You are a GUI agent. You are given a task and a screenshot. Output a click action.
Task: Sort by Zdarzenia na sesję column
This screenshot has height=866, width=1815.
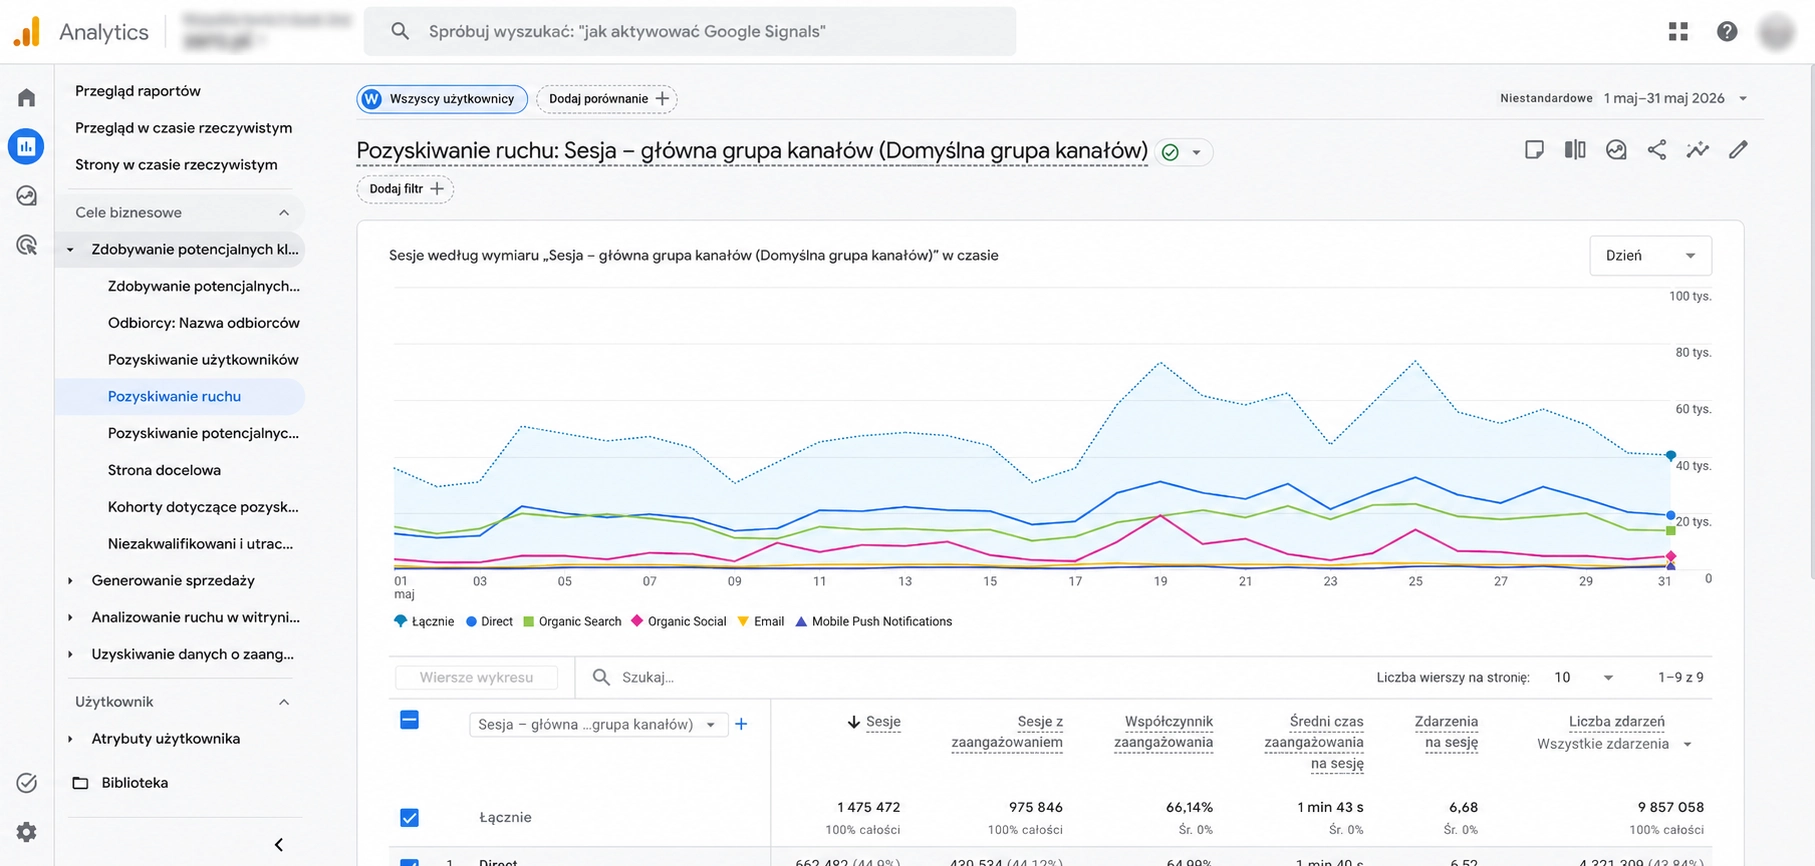(x=1446, y=732)
